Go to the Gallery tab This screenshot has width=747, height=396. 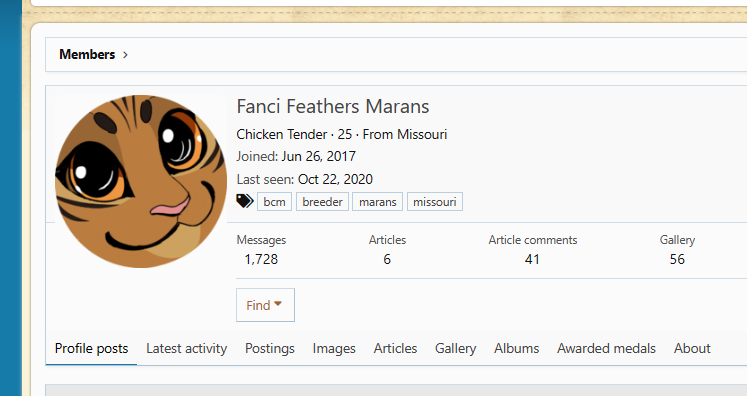coord(455,348)
